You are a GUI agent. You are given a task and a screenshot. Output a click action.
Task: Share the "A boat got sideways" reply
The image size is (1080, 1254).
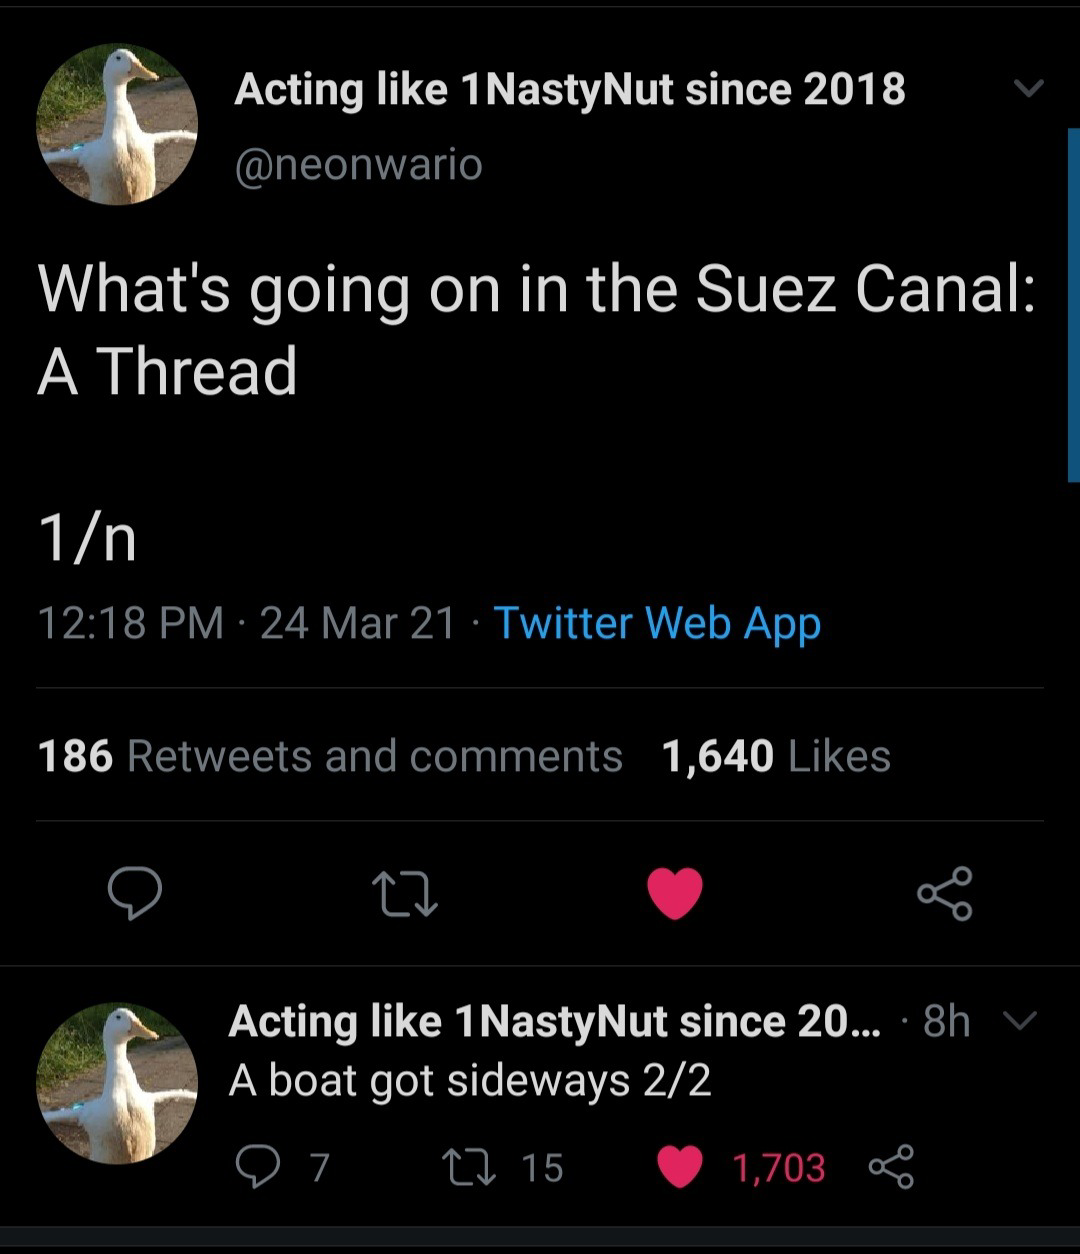[891, 1167]
